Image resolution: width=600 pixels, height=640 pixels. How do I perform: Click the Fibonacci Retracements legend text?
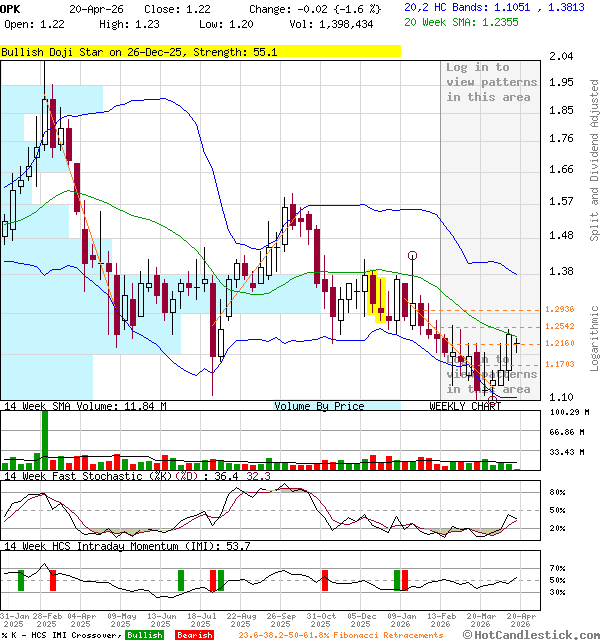point(340,635)
